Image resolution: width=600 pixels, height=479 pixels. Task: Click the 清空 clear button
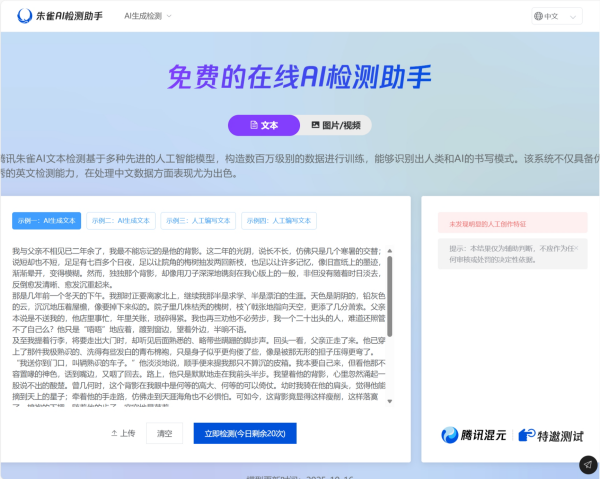165,433
